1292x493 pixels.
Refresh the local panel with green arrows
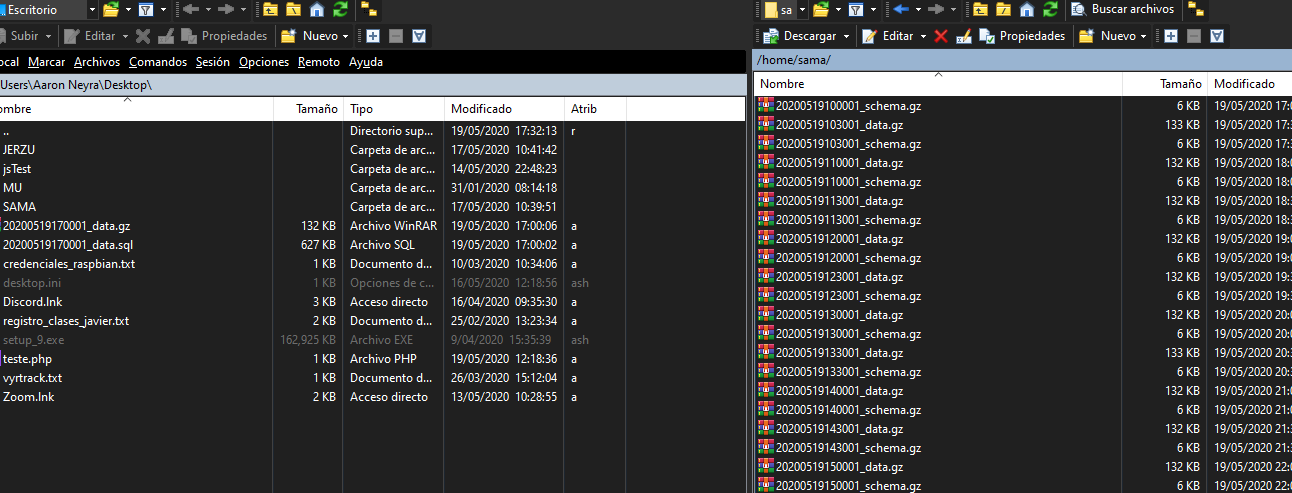[x=339, y=10]
